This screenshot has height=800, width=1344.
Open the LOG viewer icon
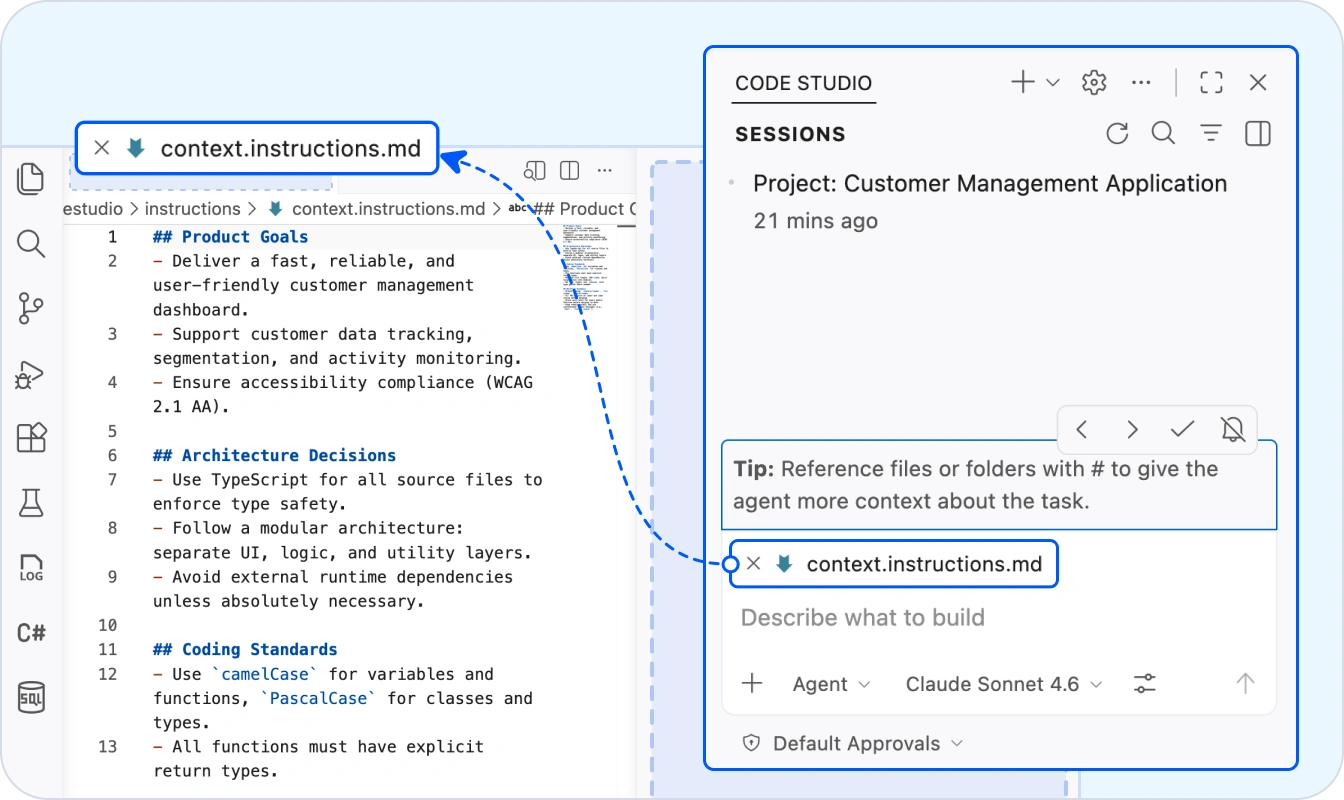(x=31, y=568)
